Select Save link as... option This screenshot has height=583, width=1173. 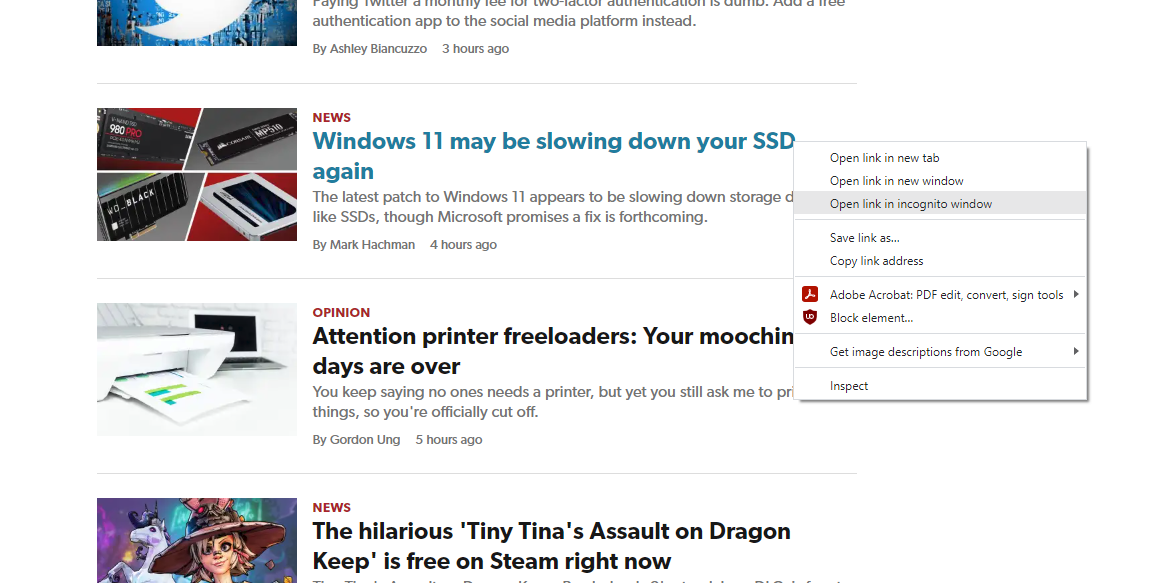[940, 238]
